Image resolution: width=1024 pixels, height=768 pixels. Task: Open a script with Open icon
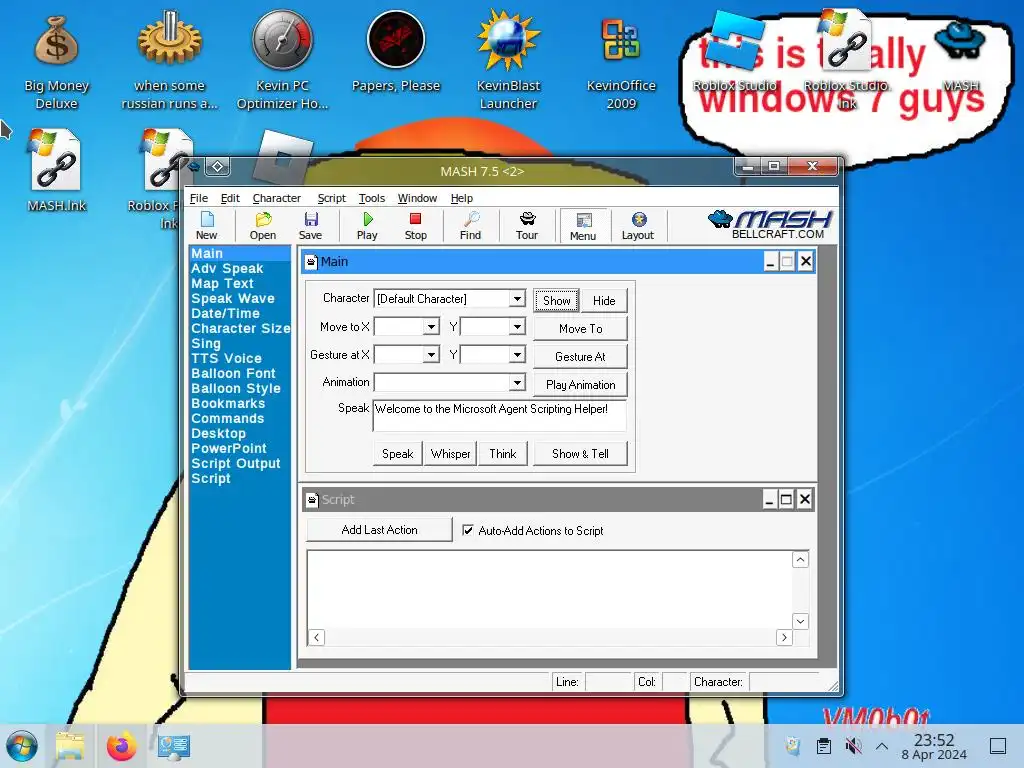click(263, 226)
